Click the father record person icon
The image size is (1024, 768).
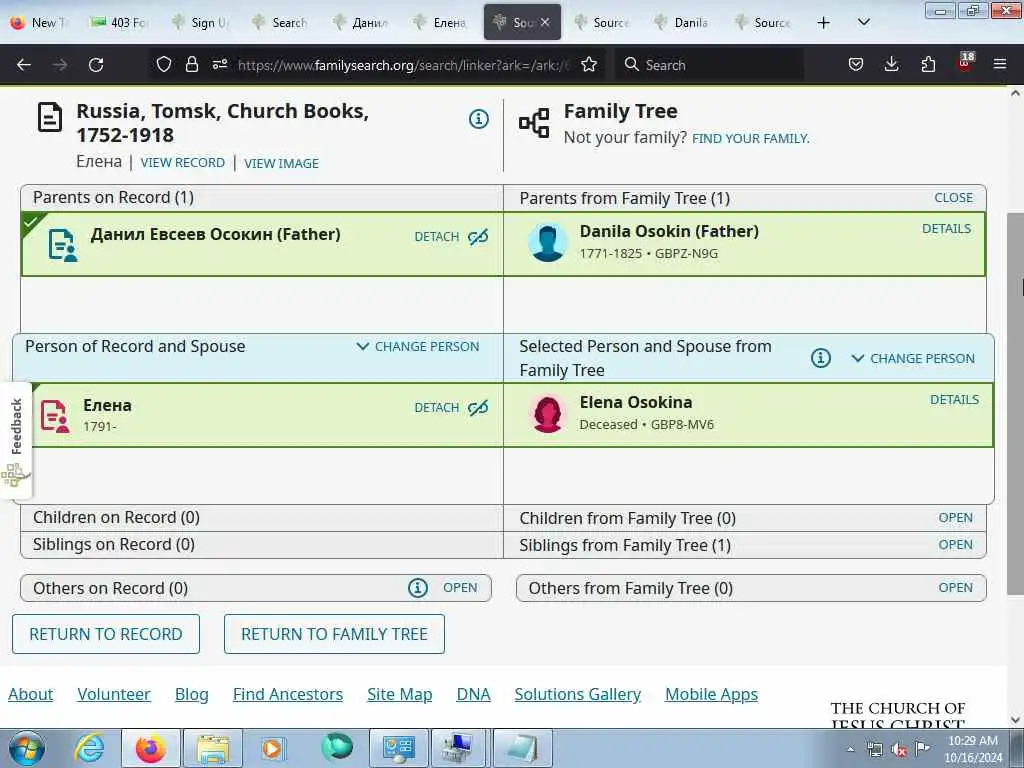pos(63,246)
